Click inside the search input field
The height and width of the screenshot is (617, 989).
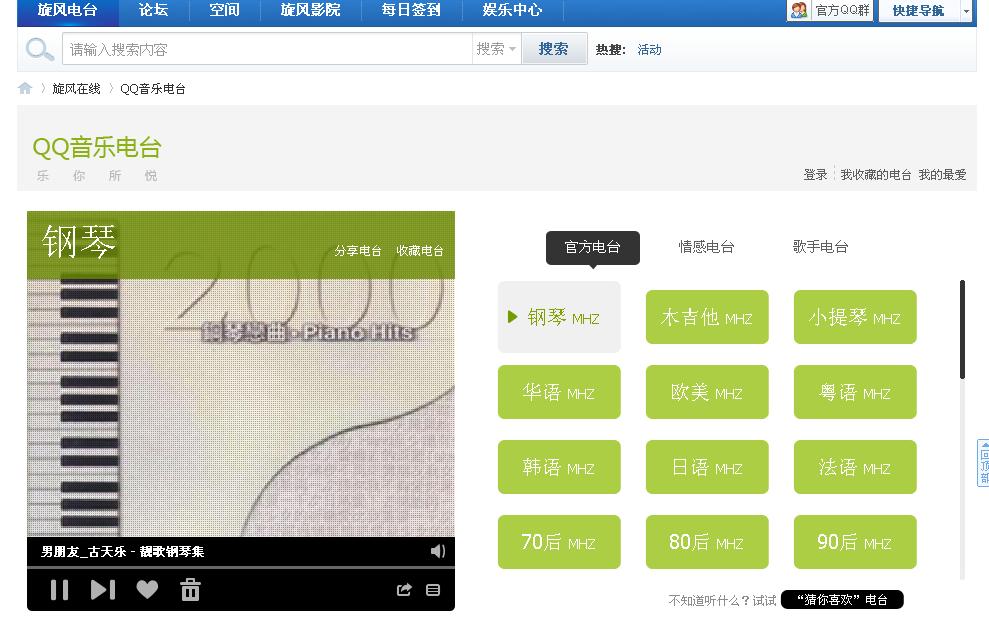pyautogui.click(x=260, y=48)
